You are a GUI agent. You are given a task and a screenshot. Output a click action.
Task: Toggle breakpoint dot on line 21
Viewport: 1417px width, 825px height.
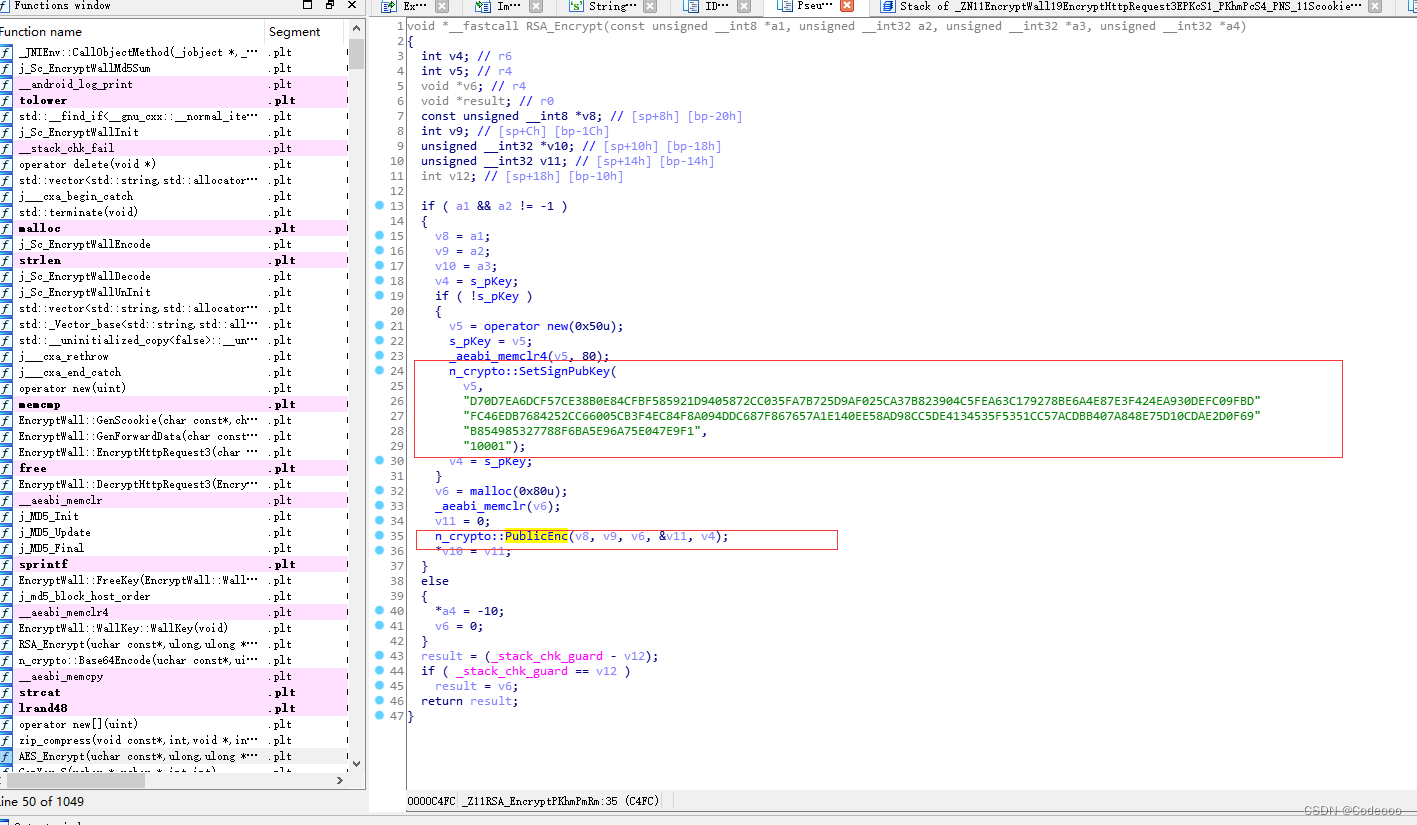(x=379, y=326)
